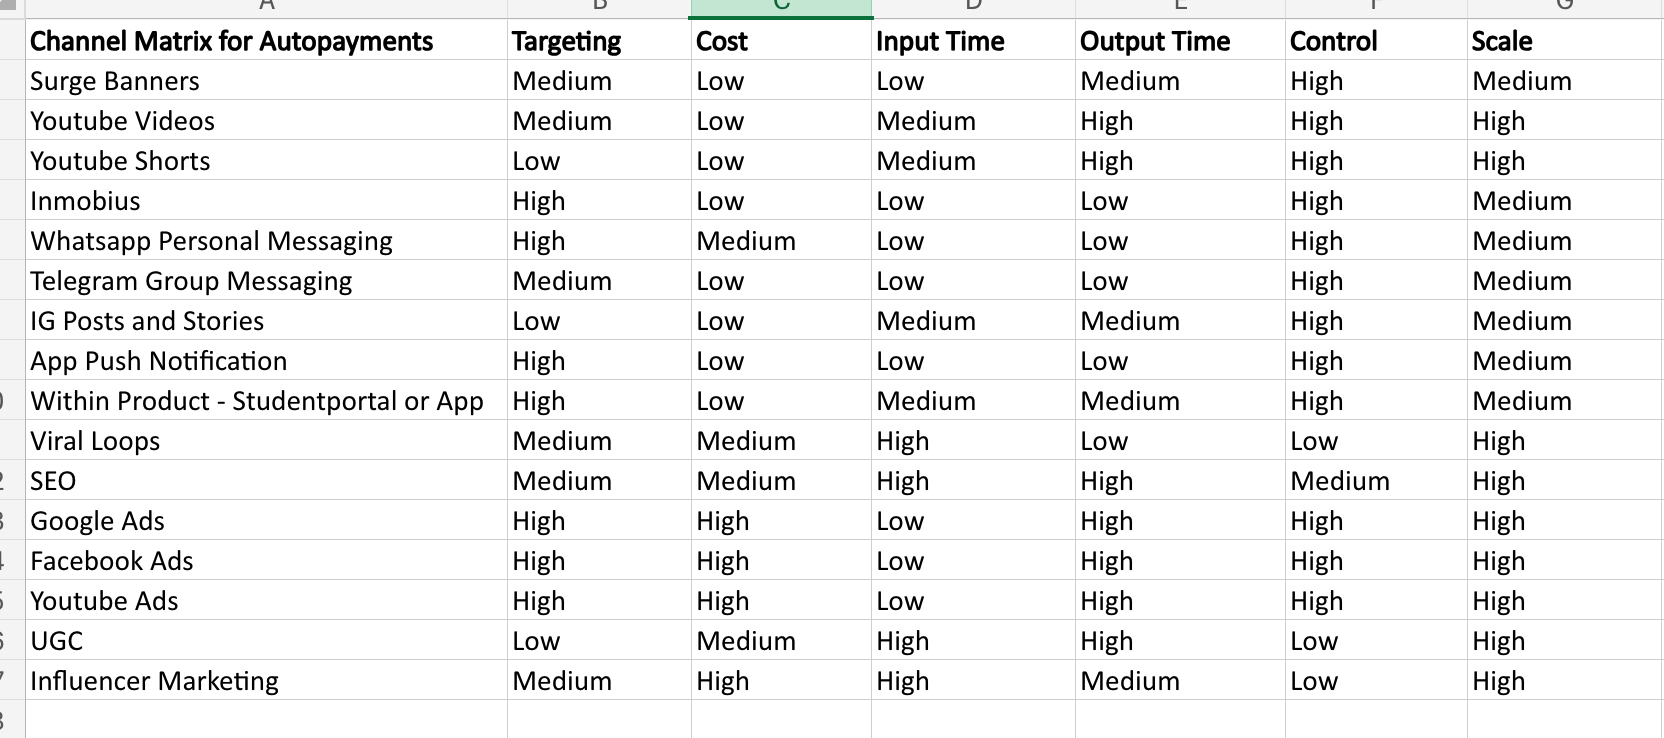Select the highlighted column C header
This screenshot has height=738, width=1664.
click(x=781, y=8)
